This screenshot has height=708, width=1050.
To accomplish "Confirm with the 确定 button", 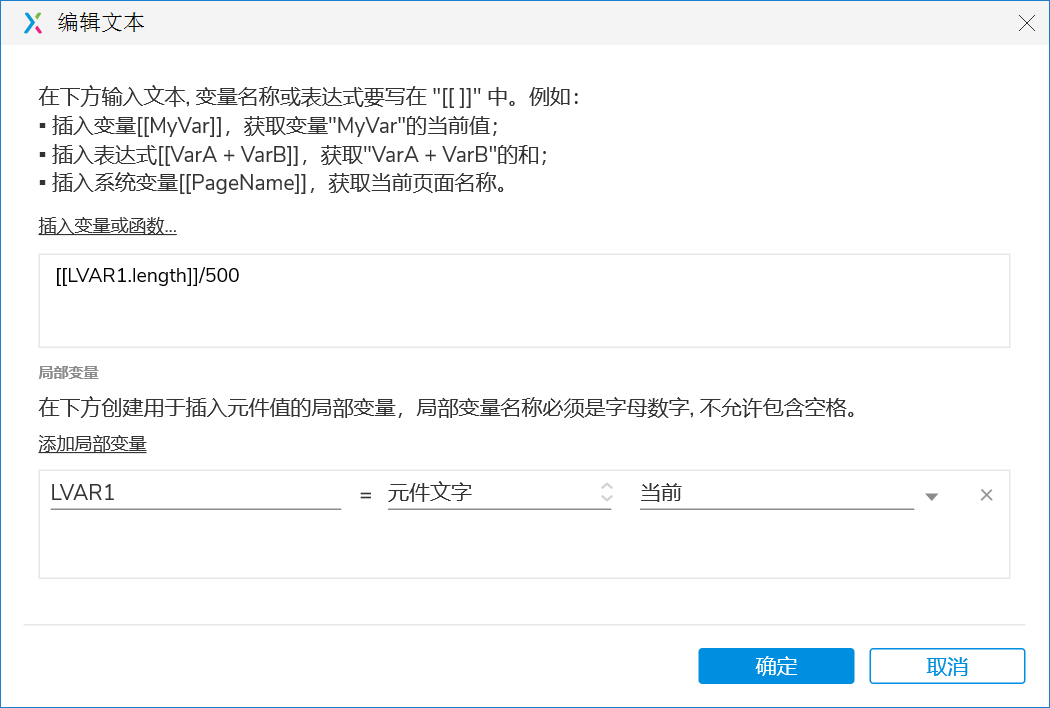I will [776, 666].
